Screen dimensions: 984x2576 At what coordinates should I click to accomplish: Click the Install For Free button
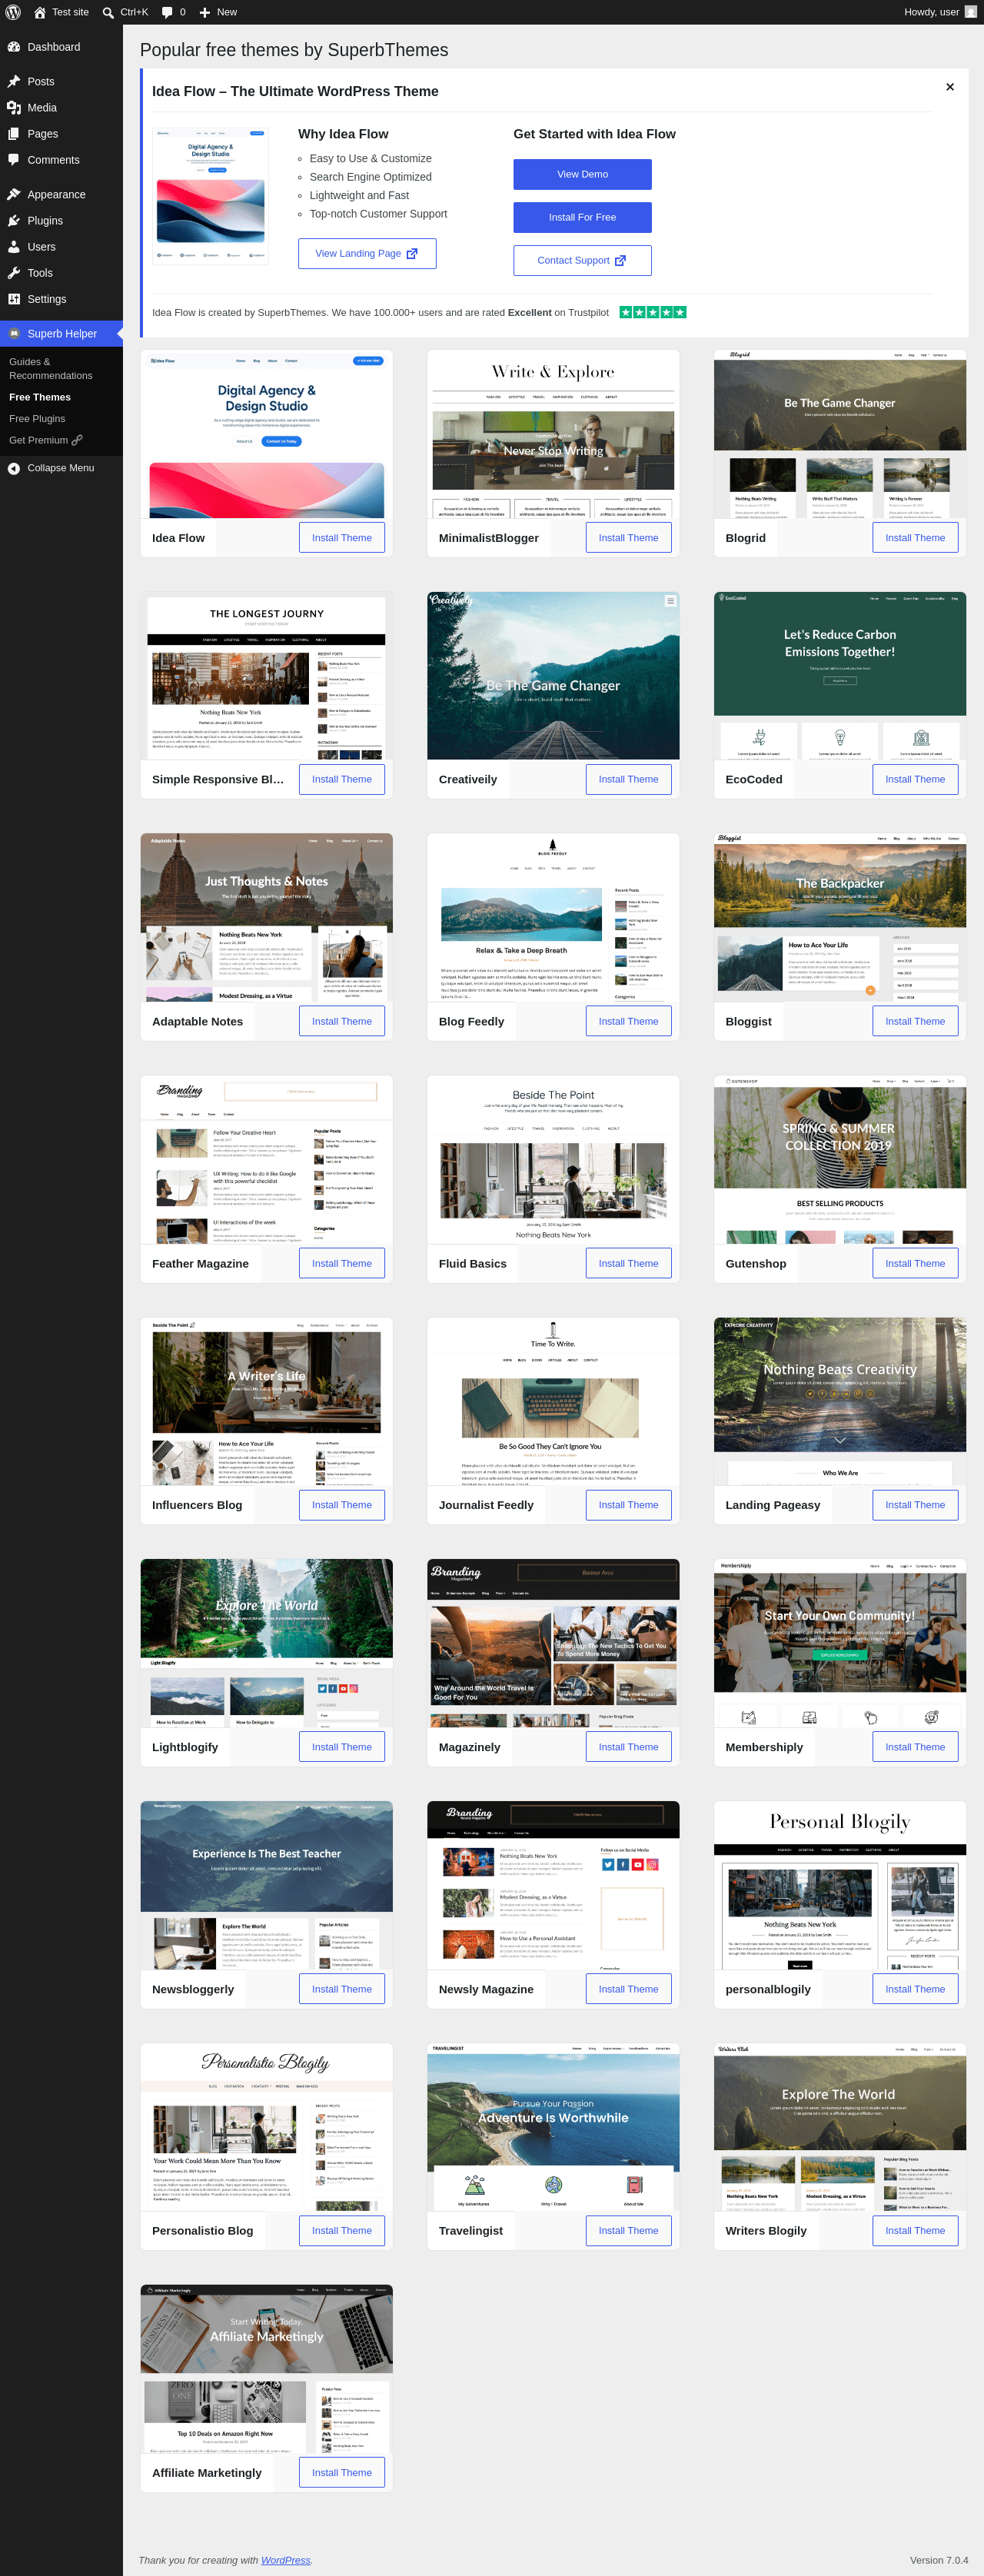click(x=582, y=217)
